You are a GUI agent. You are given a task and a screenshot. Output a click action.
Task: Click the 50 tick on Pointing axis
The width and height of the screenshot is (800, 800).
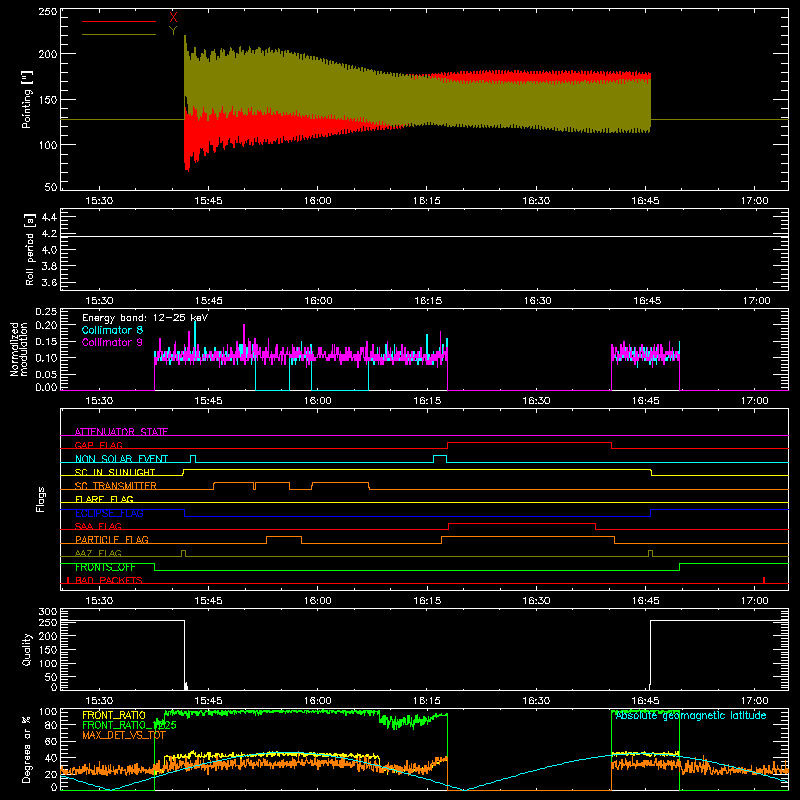51,187
